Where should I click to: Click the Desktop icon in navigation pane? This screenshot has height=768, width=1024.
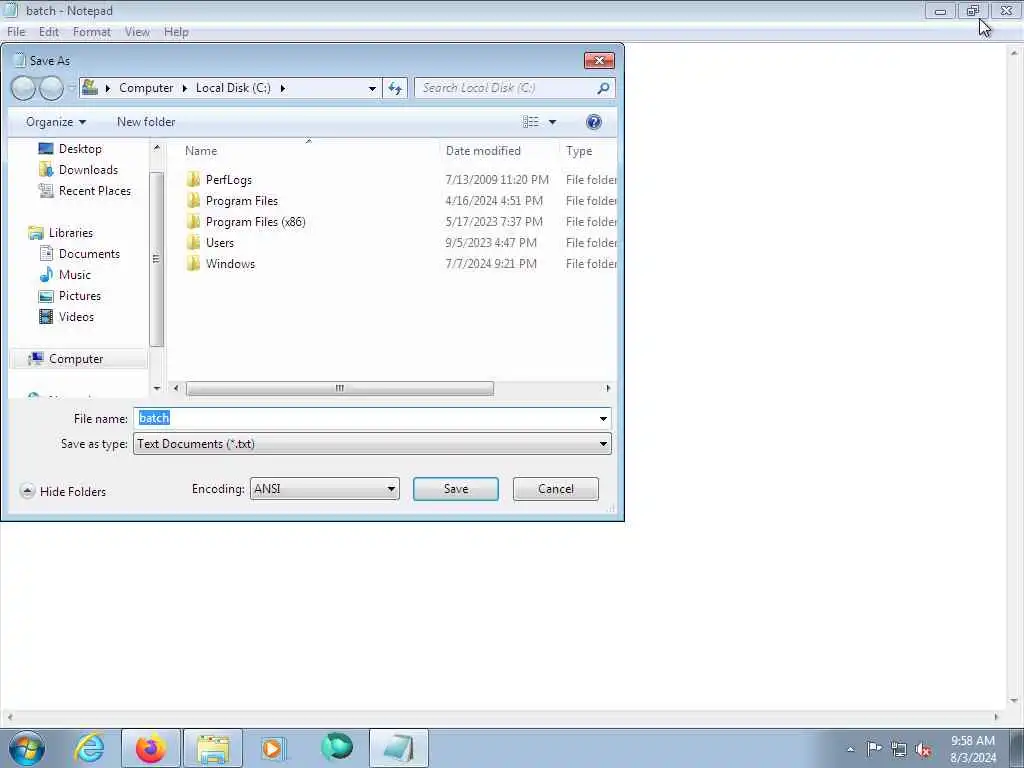click(46, 149)
